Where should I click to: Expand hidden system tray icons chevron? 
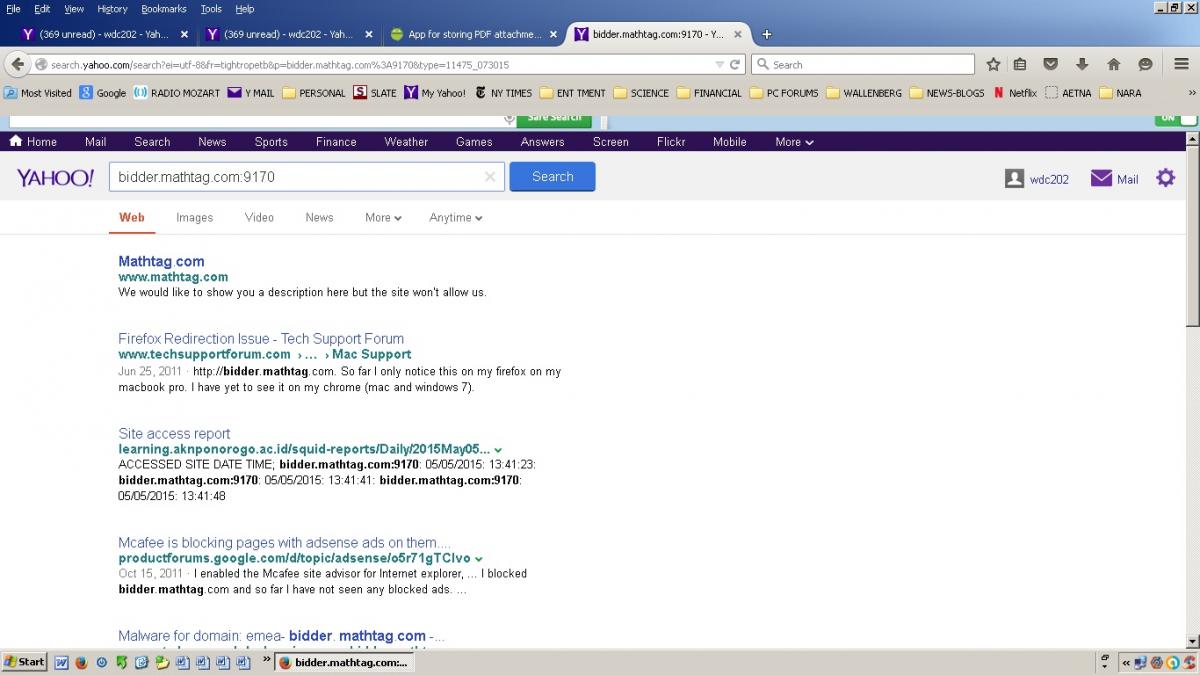click(1126, 662)
